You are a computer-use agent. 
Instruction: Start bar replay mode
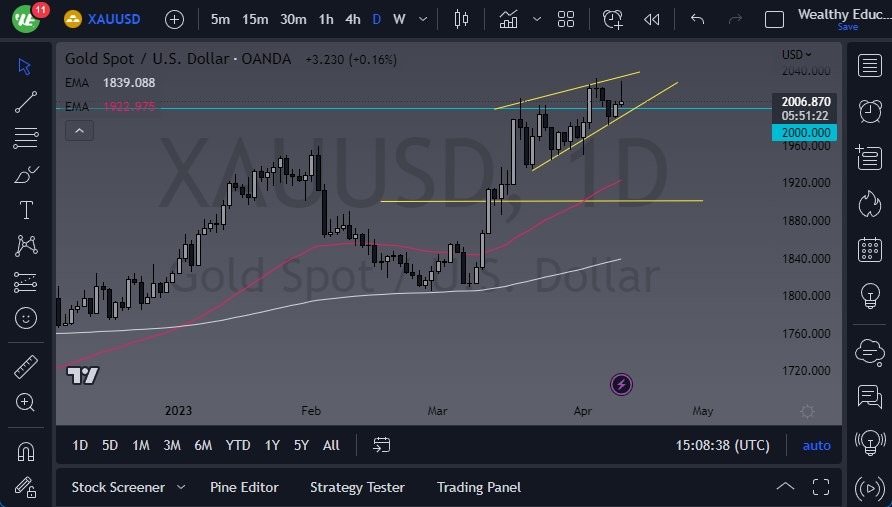[x=651, y=19]
